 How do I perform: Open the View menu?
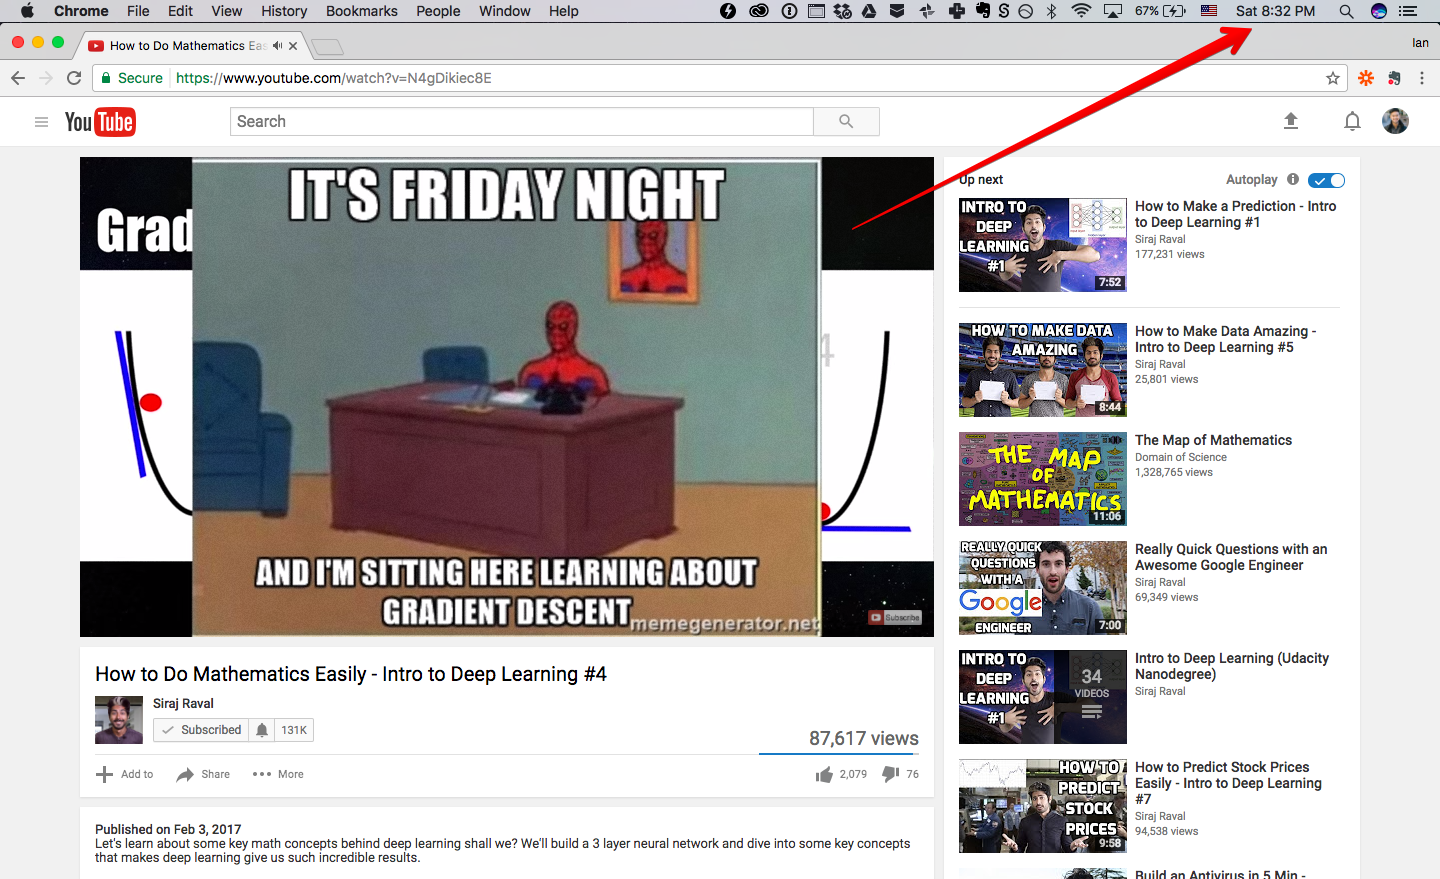[x=227, y=11]
